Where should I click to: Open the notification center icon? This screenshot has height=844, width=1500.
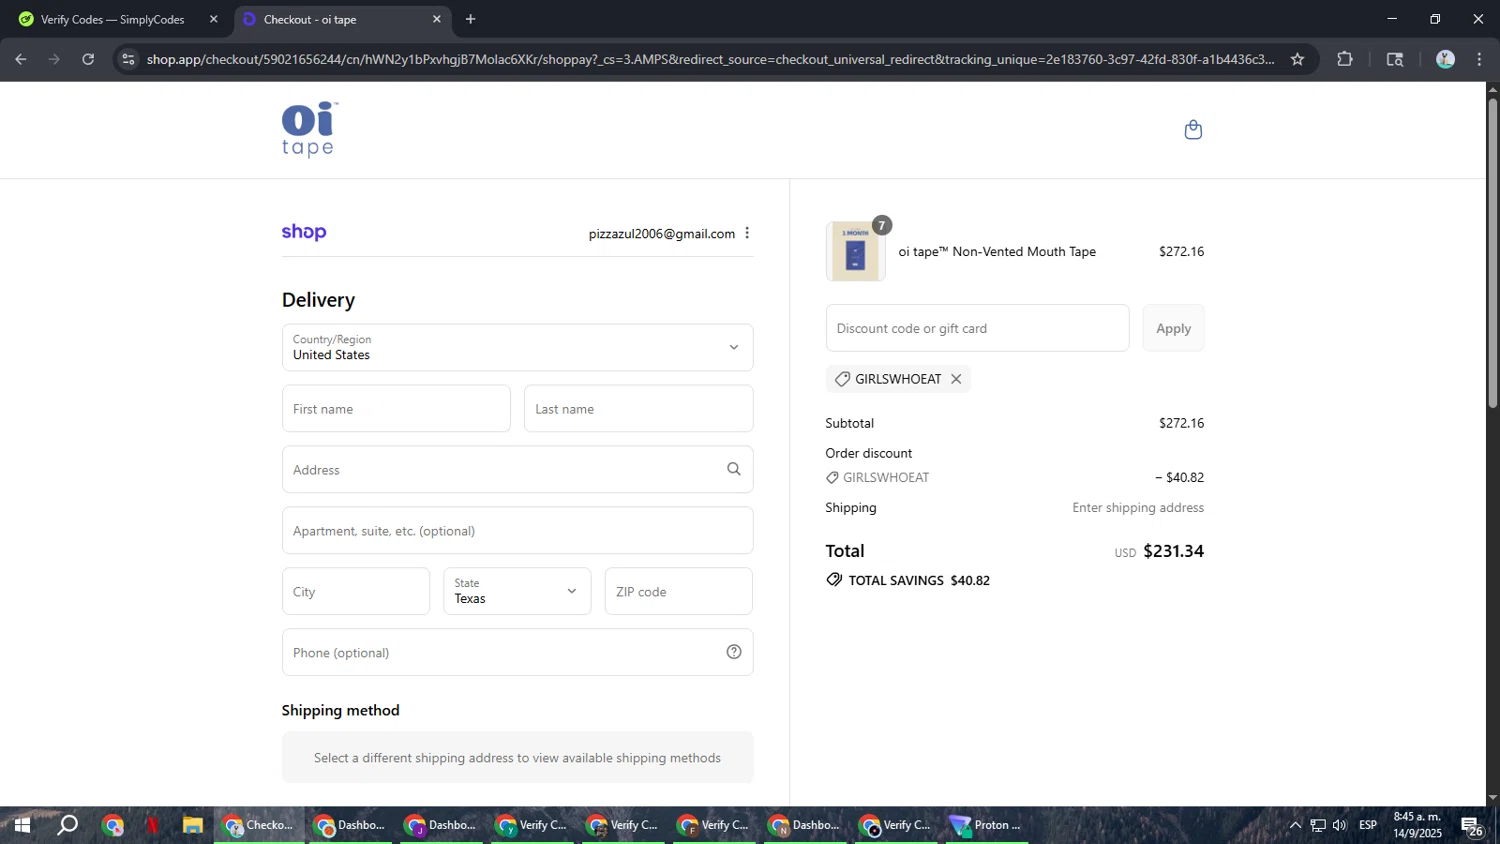tap(1473, 826)
